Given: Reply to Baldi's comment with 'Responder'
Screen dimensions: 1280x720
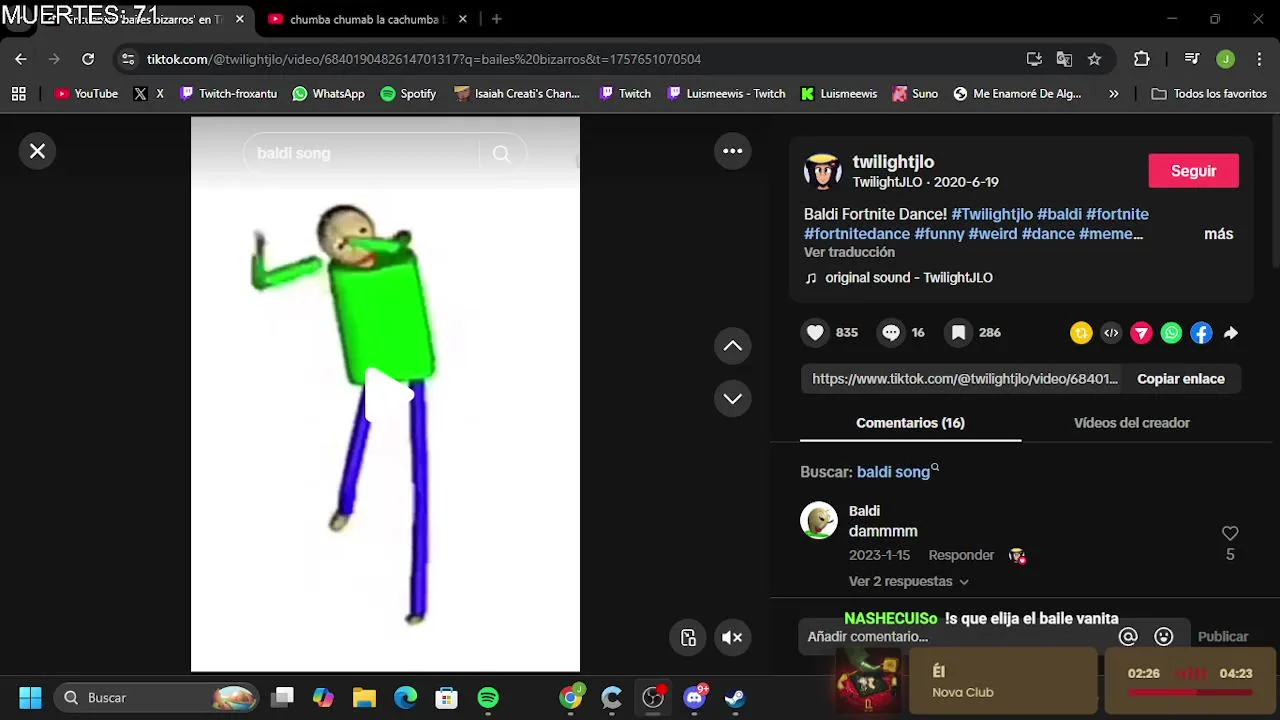Looking at the screenshot, I should coord(961,555).
